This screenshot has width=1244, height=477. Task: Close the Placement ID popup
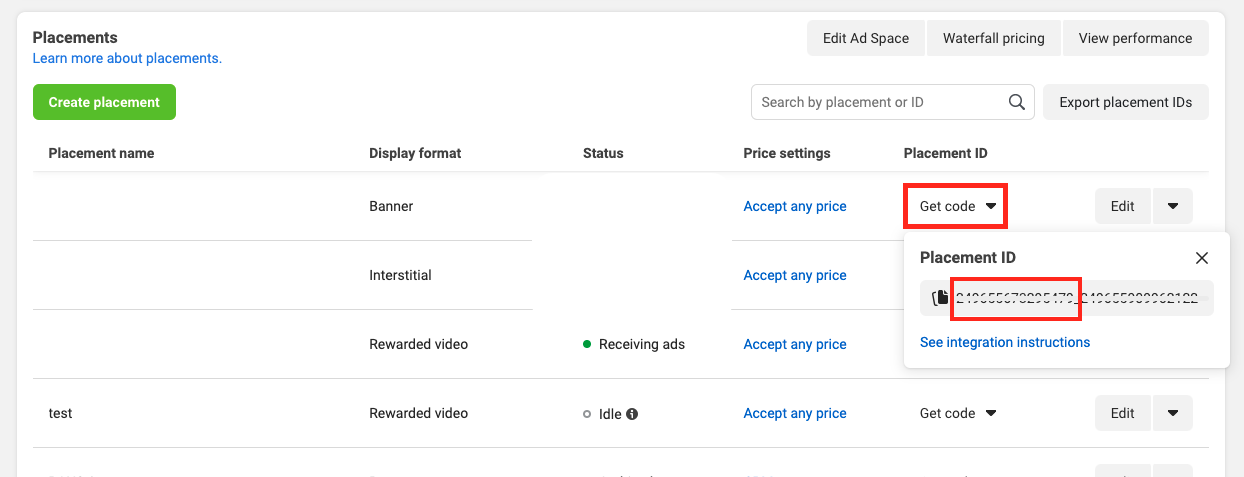click(x=1202, y=258)
